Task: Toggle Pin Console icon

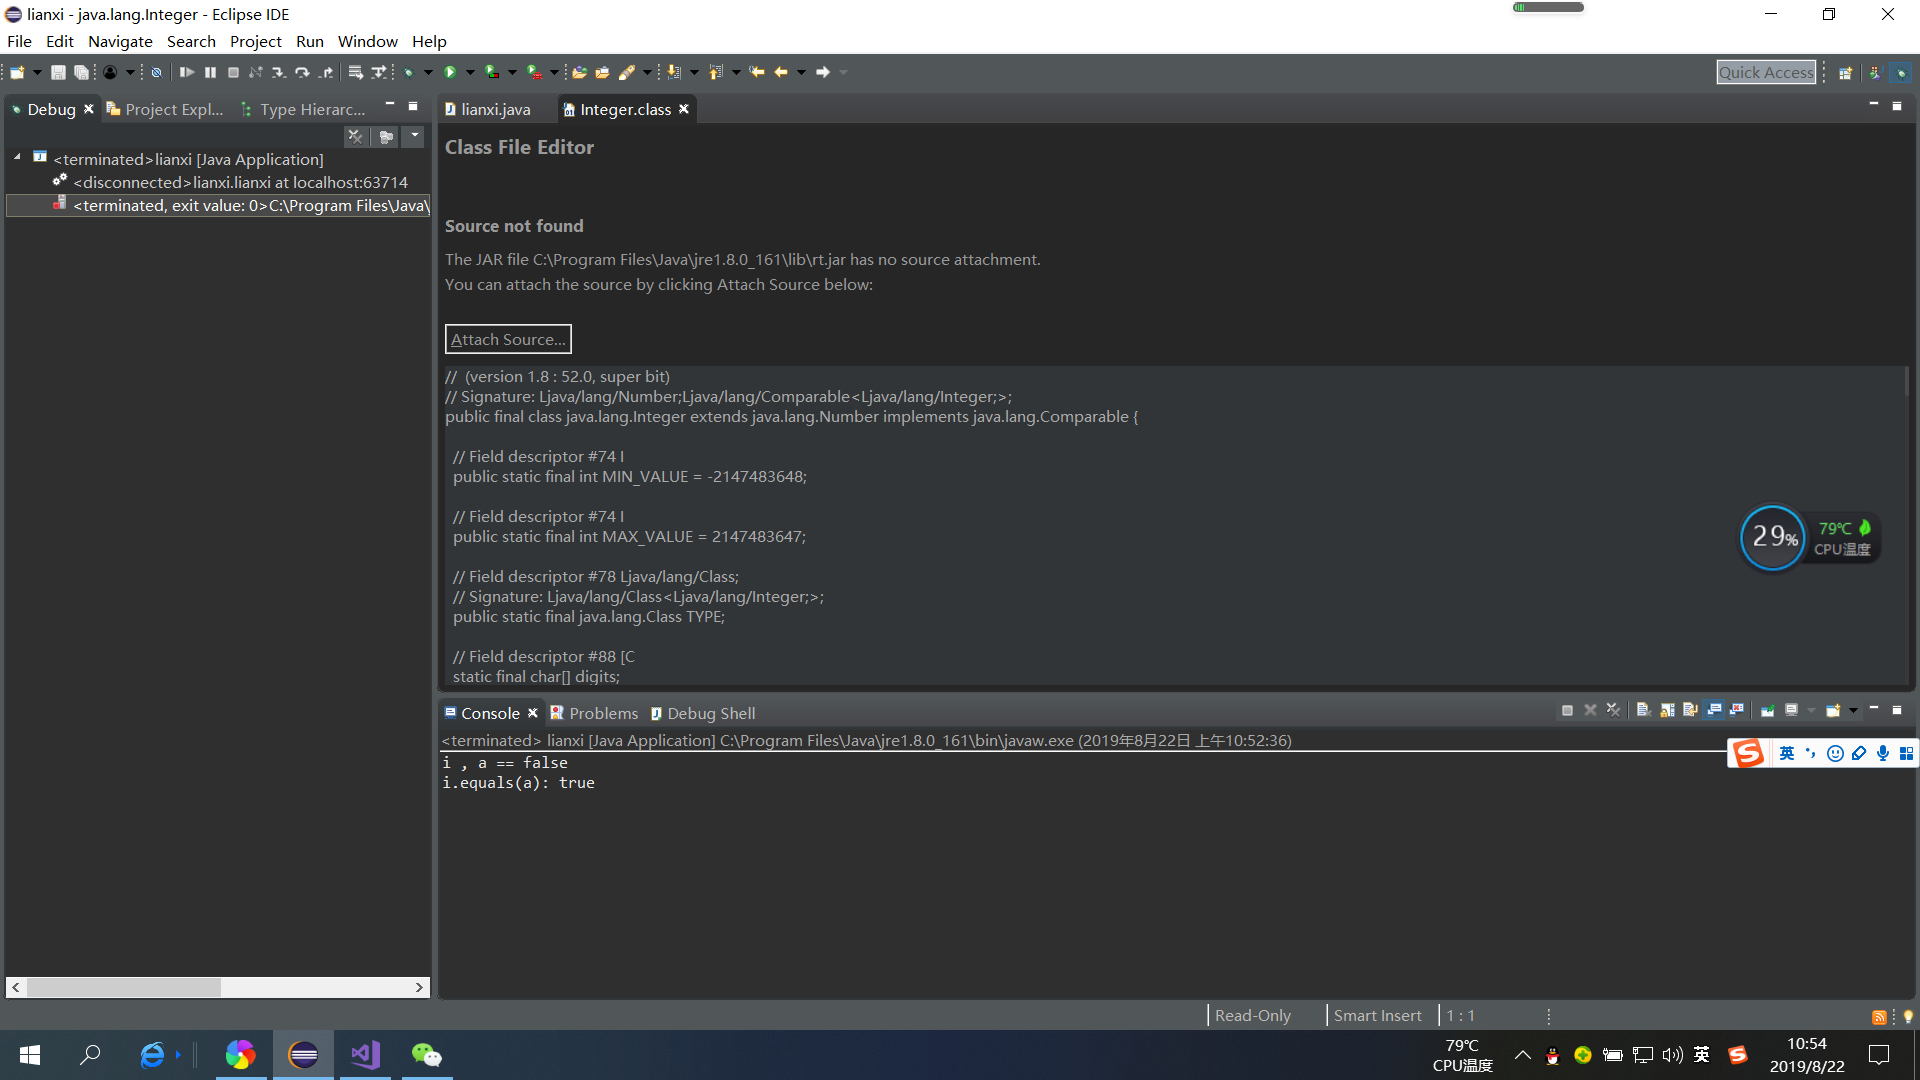Action: click(1768, 710)
